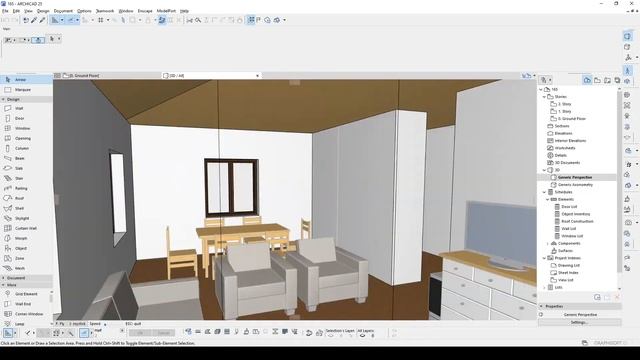
Task: Open the Design menu
Action: pyautogui.click(x=43, y=11)
